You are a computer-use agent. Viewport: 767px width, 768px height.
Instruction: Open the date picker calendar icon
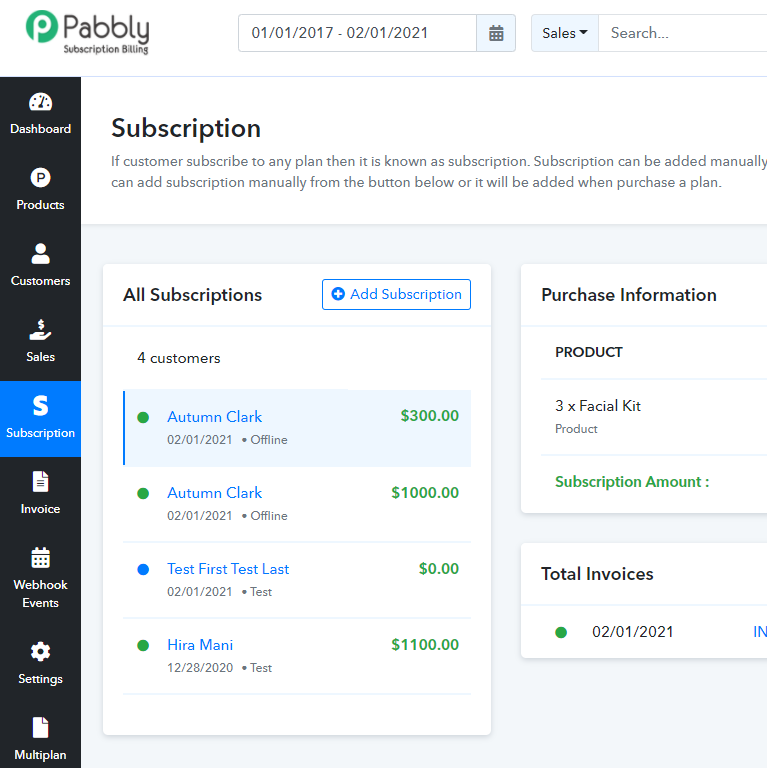tap(496, 33)
